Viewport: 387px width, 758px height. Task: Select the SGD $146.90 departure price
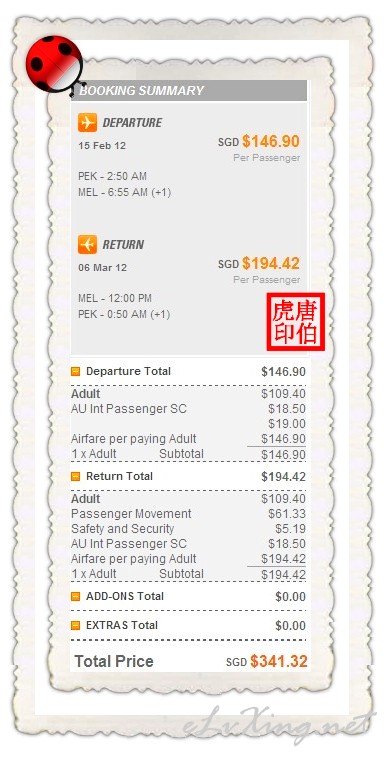tap(258, 141)
